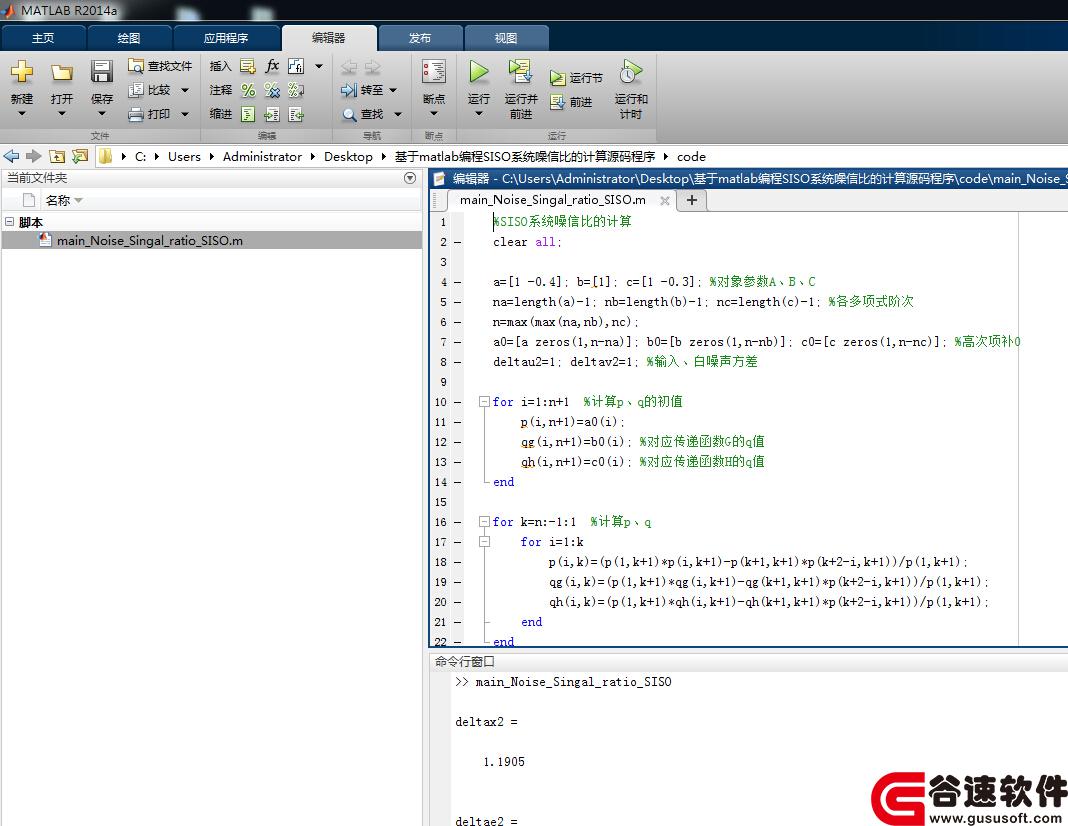Collapse the 脚本 group in Current Folder

[10, 221]
